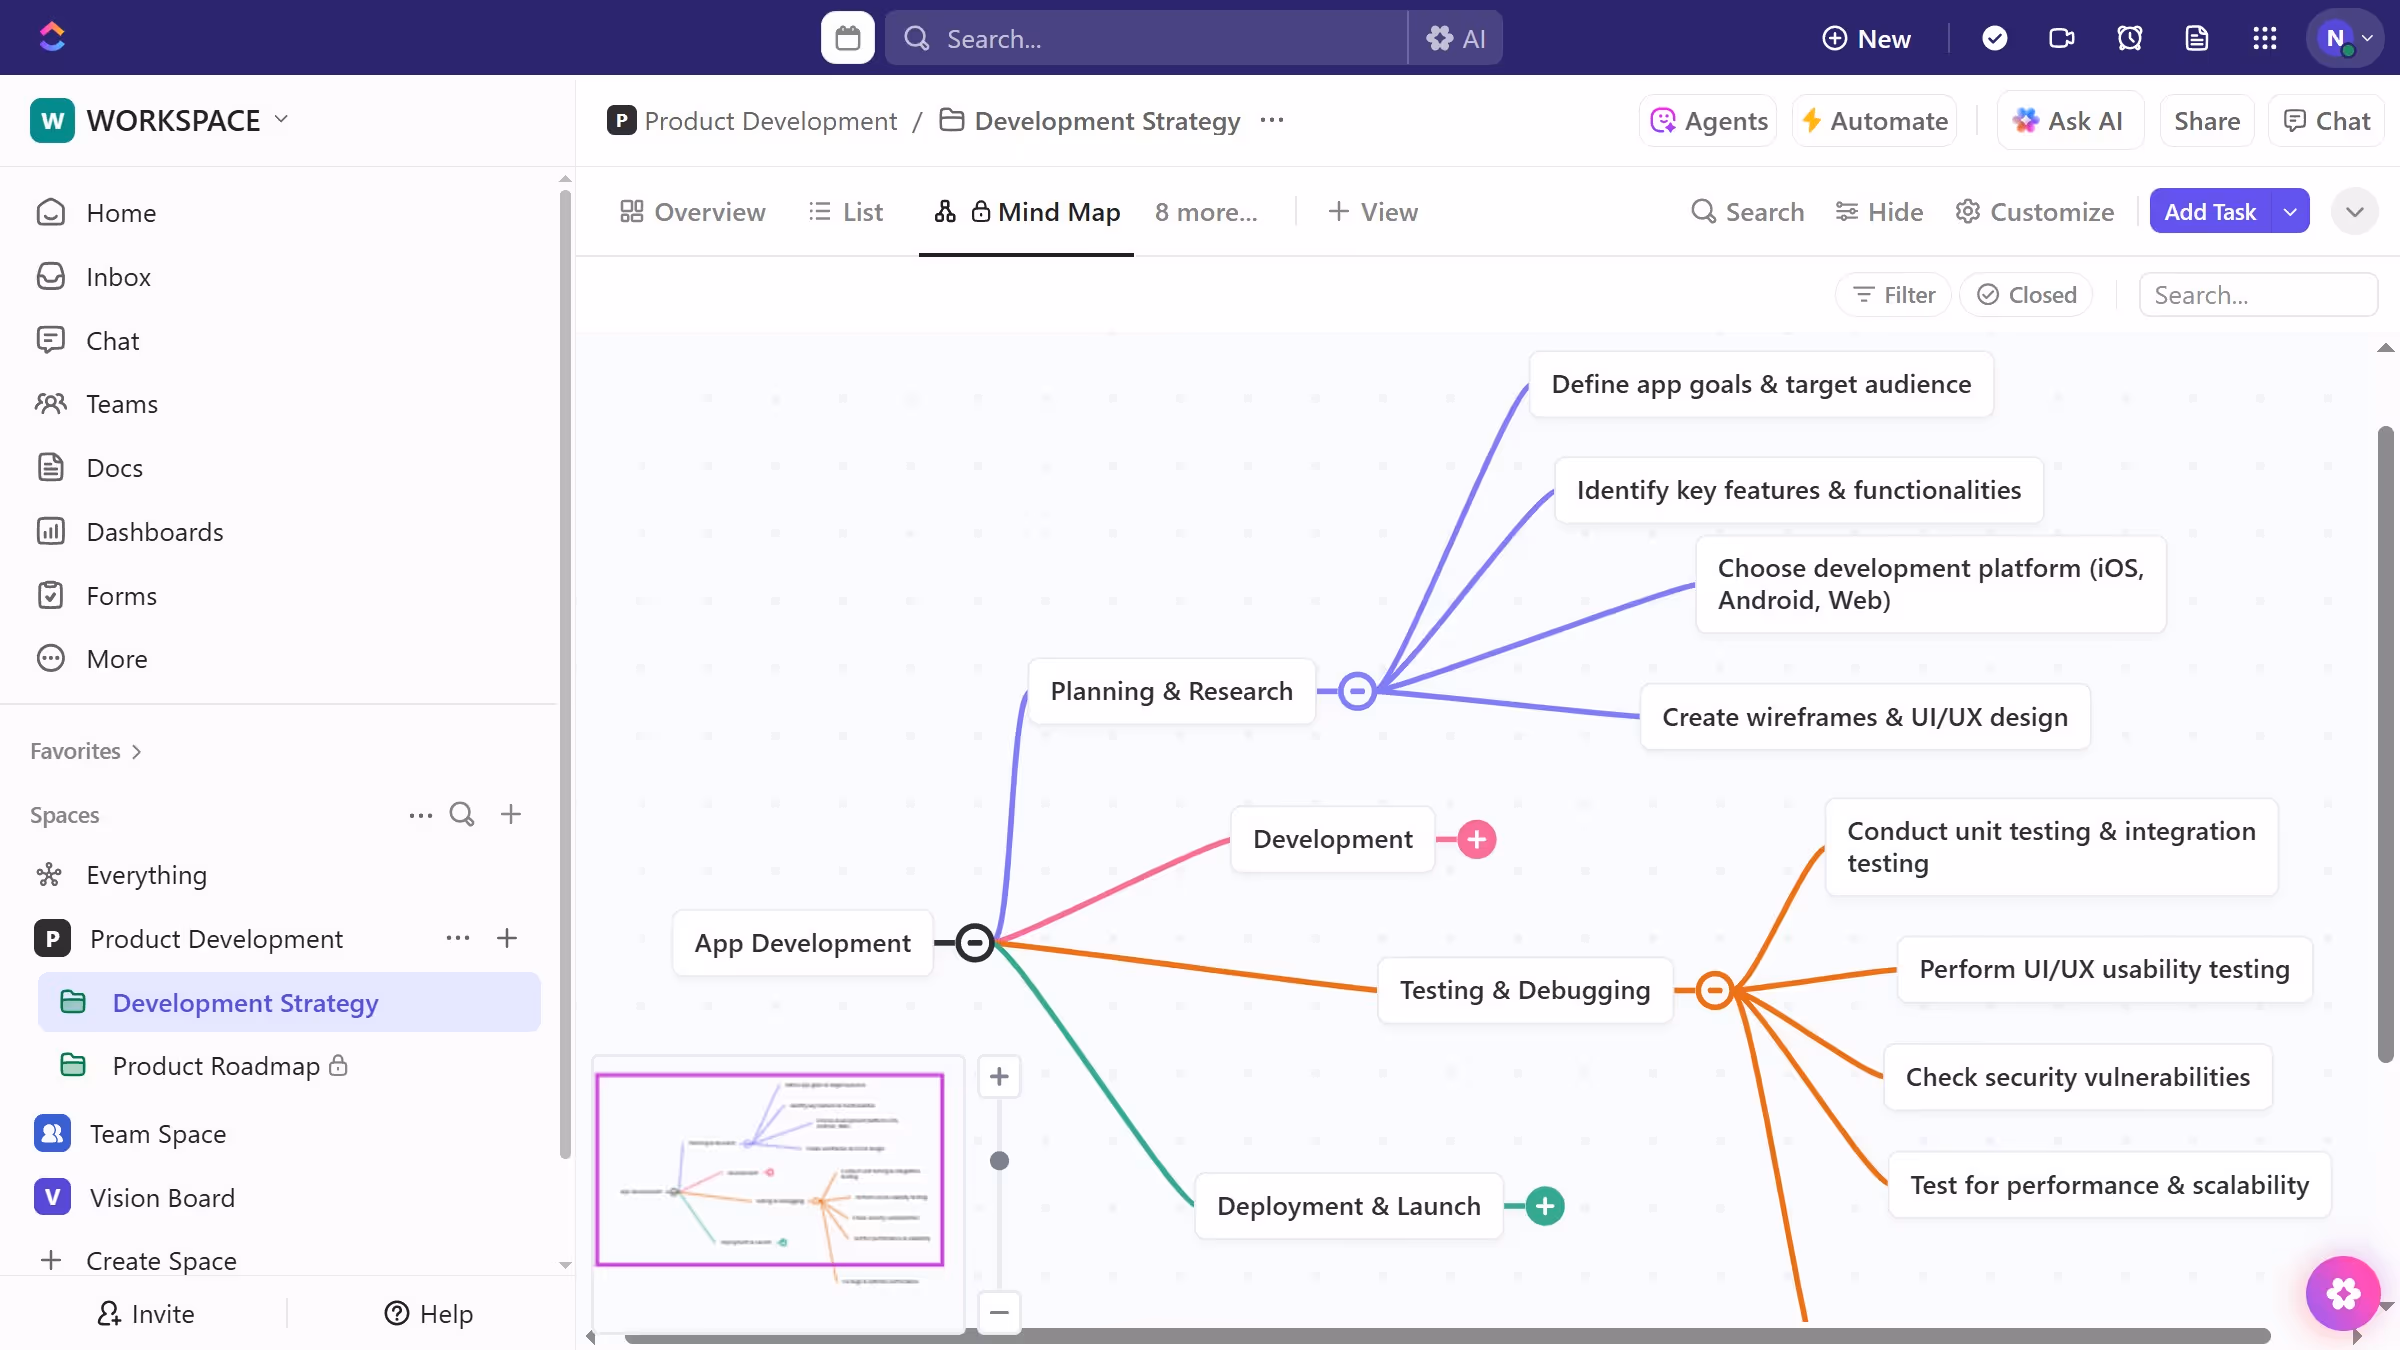Open the Add Task dropdown arrow
The width and height of the screenshot is (2400, 1350).
click(x=2290, y=211)
